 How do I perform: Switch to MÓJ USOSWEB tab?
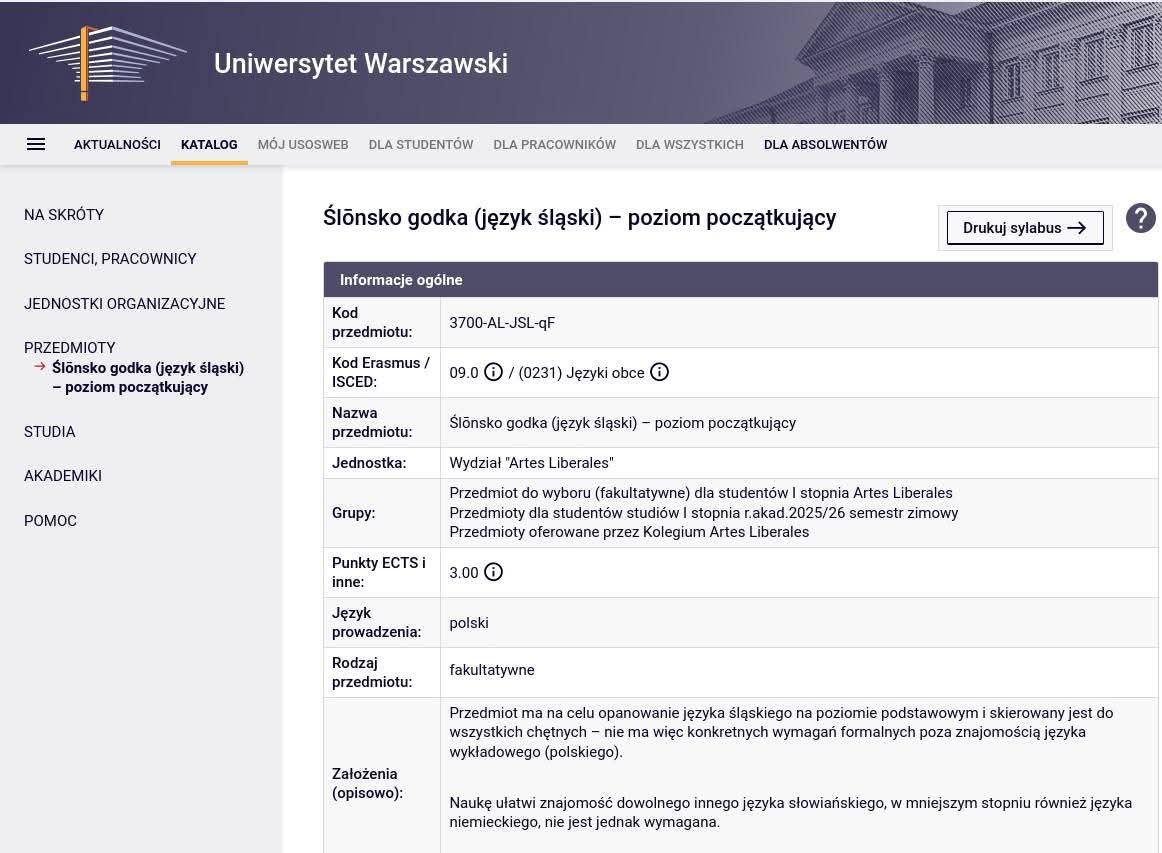pos(303,145)
